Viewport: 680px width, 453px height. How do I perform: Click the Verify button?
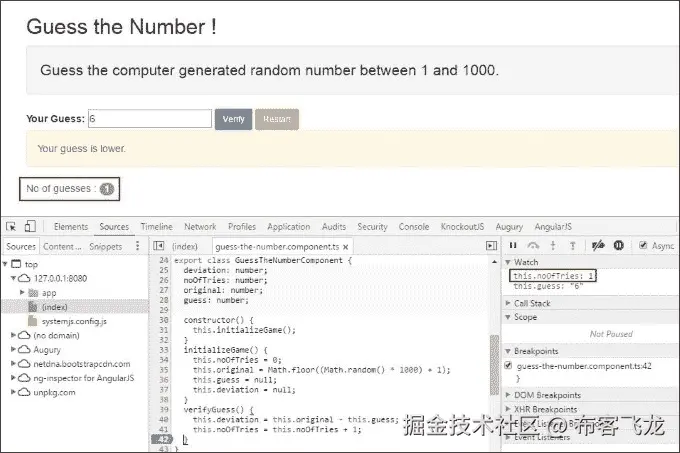point(233,119)
